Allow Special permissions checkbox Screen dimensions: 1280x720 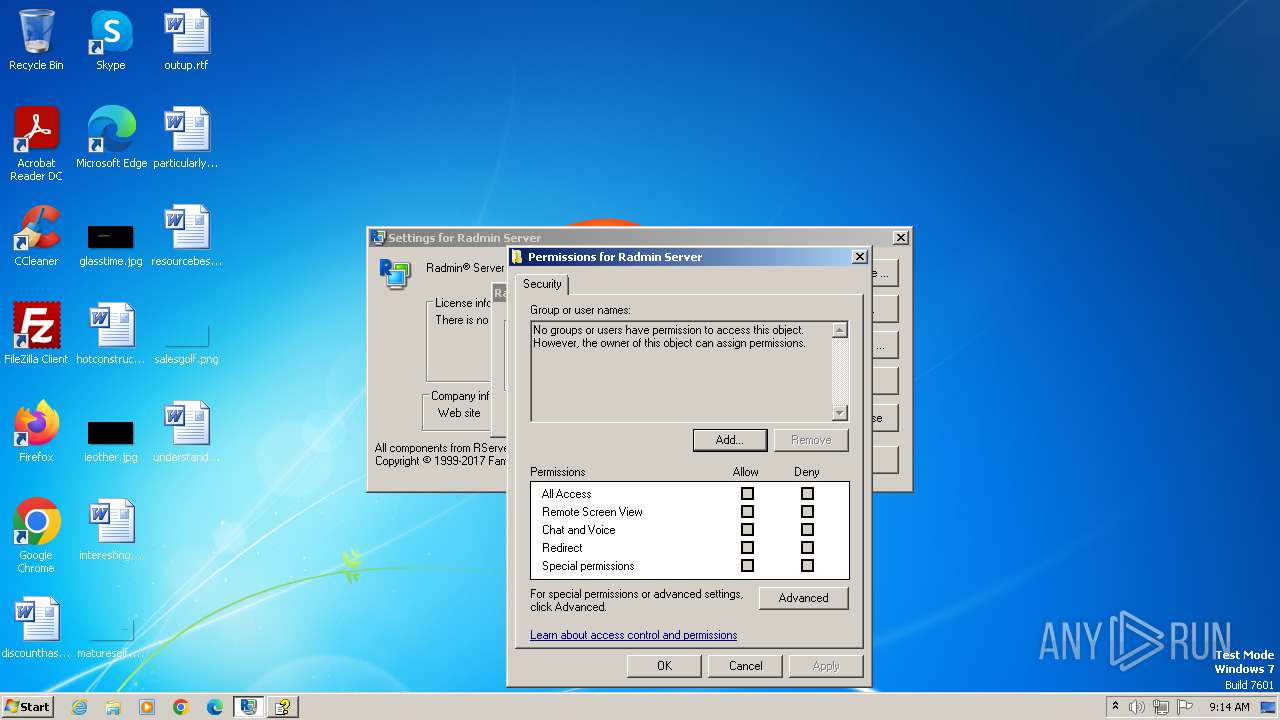[747, 566]
